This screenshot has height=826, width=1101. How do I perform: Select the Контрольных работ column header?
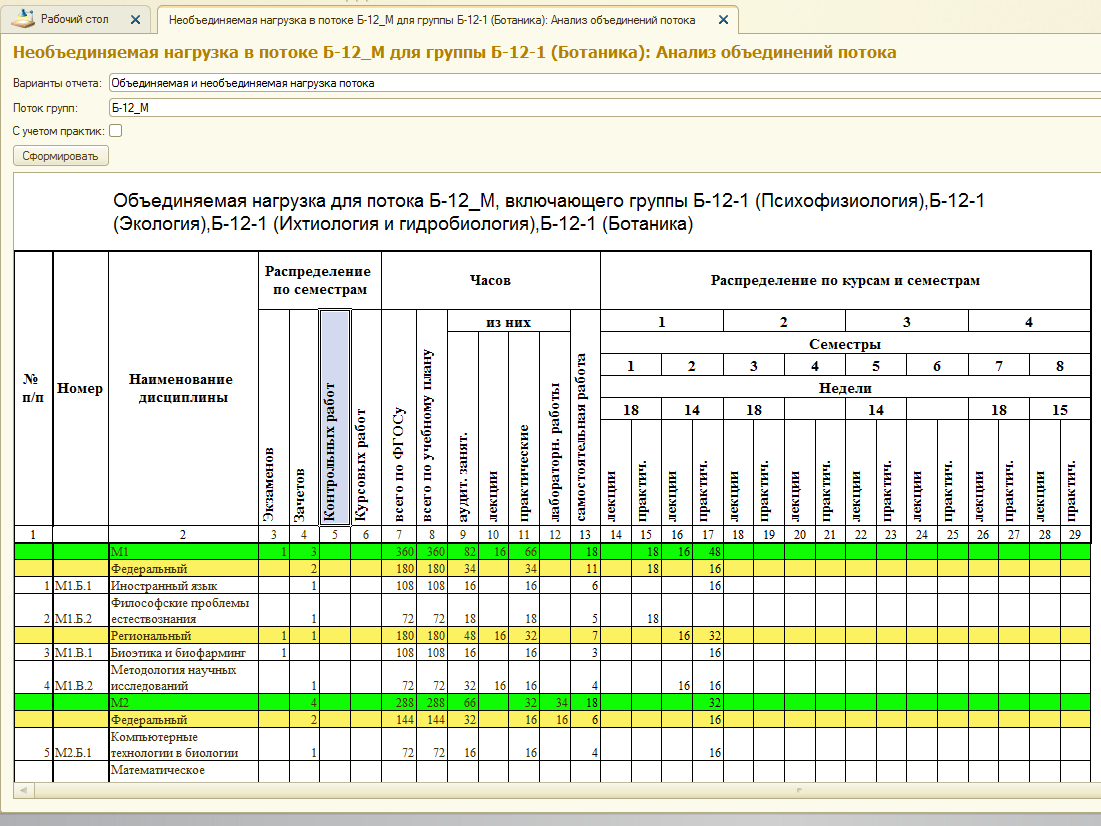coord(335,417)
